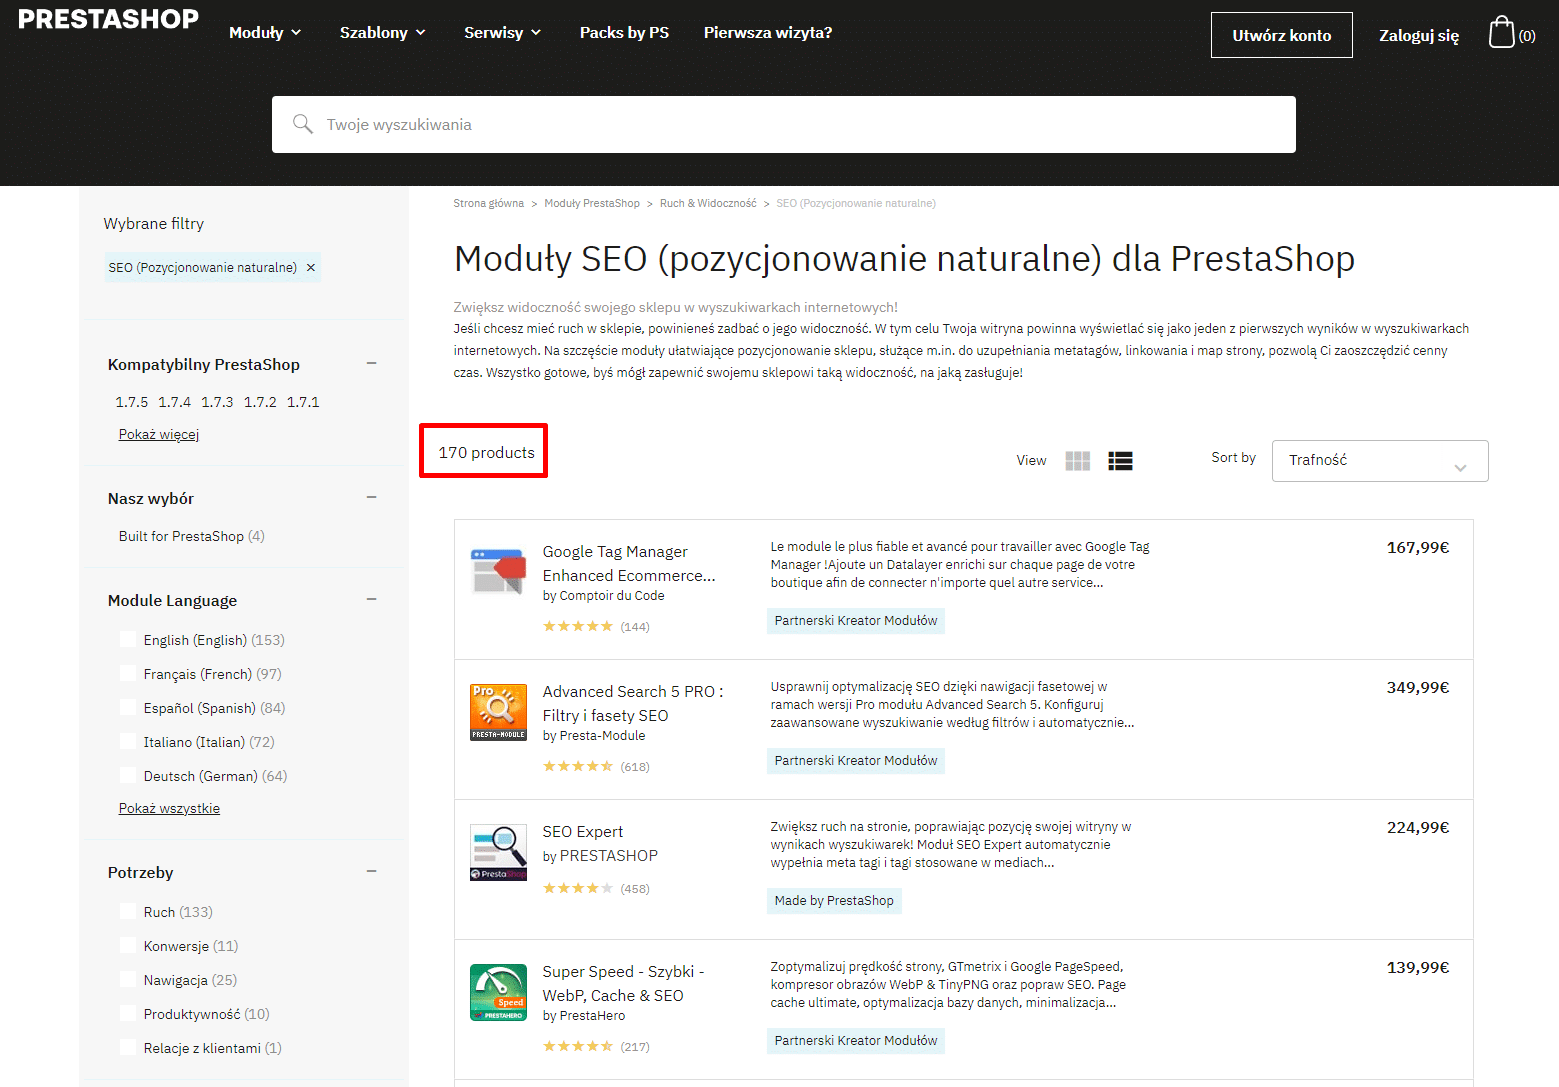Click Pokaż wszystkie under Module Language
Image resolution: width=1559 pixels, height=1087 pixels.
169,808
